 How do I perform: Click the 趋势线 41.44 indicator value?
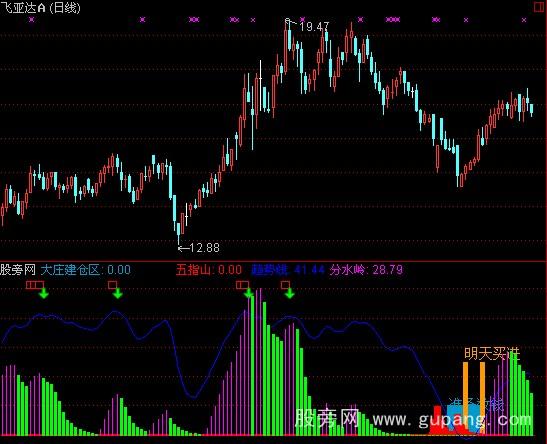(288, 270)
